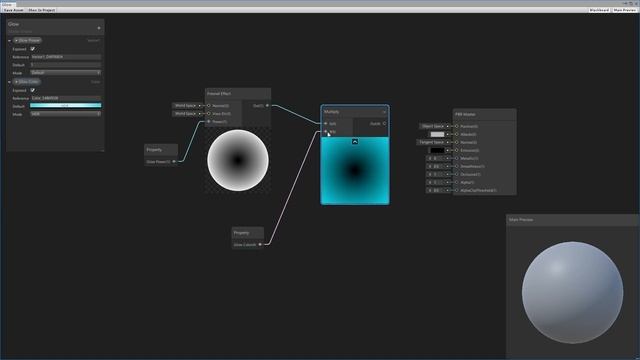
Task: Click the Main Preview sphere
Action: (x=572, y=293)
